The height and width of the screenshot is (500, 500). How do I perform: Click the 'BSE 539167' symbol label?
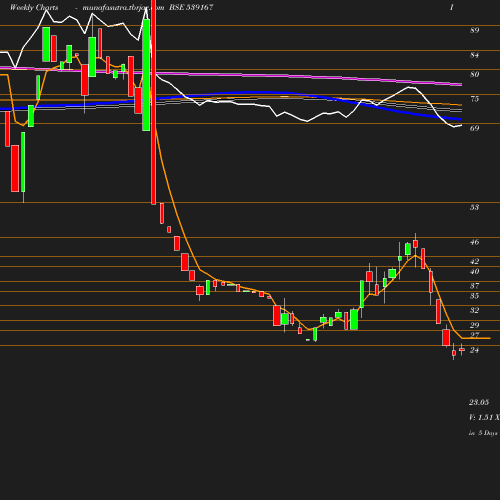coord(191,7)
